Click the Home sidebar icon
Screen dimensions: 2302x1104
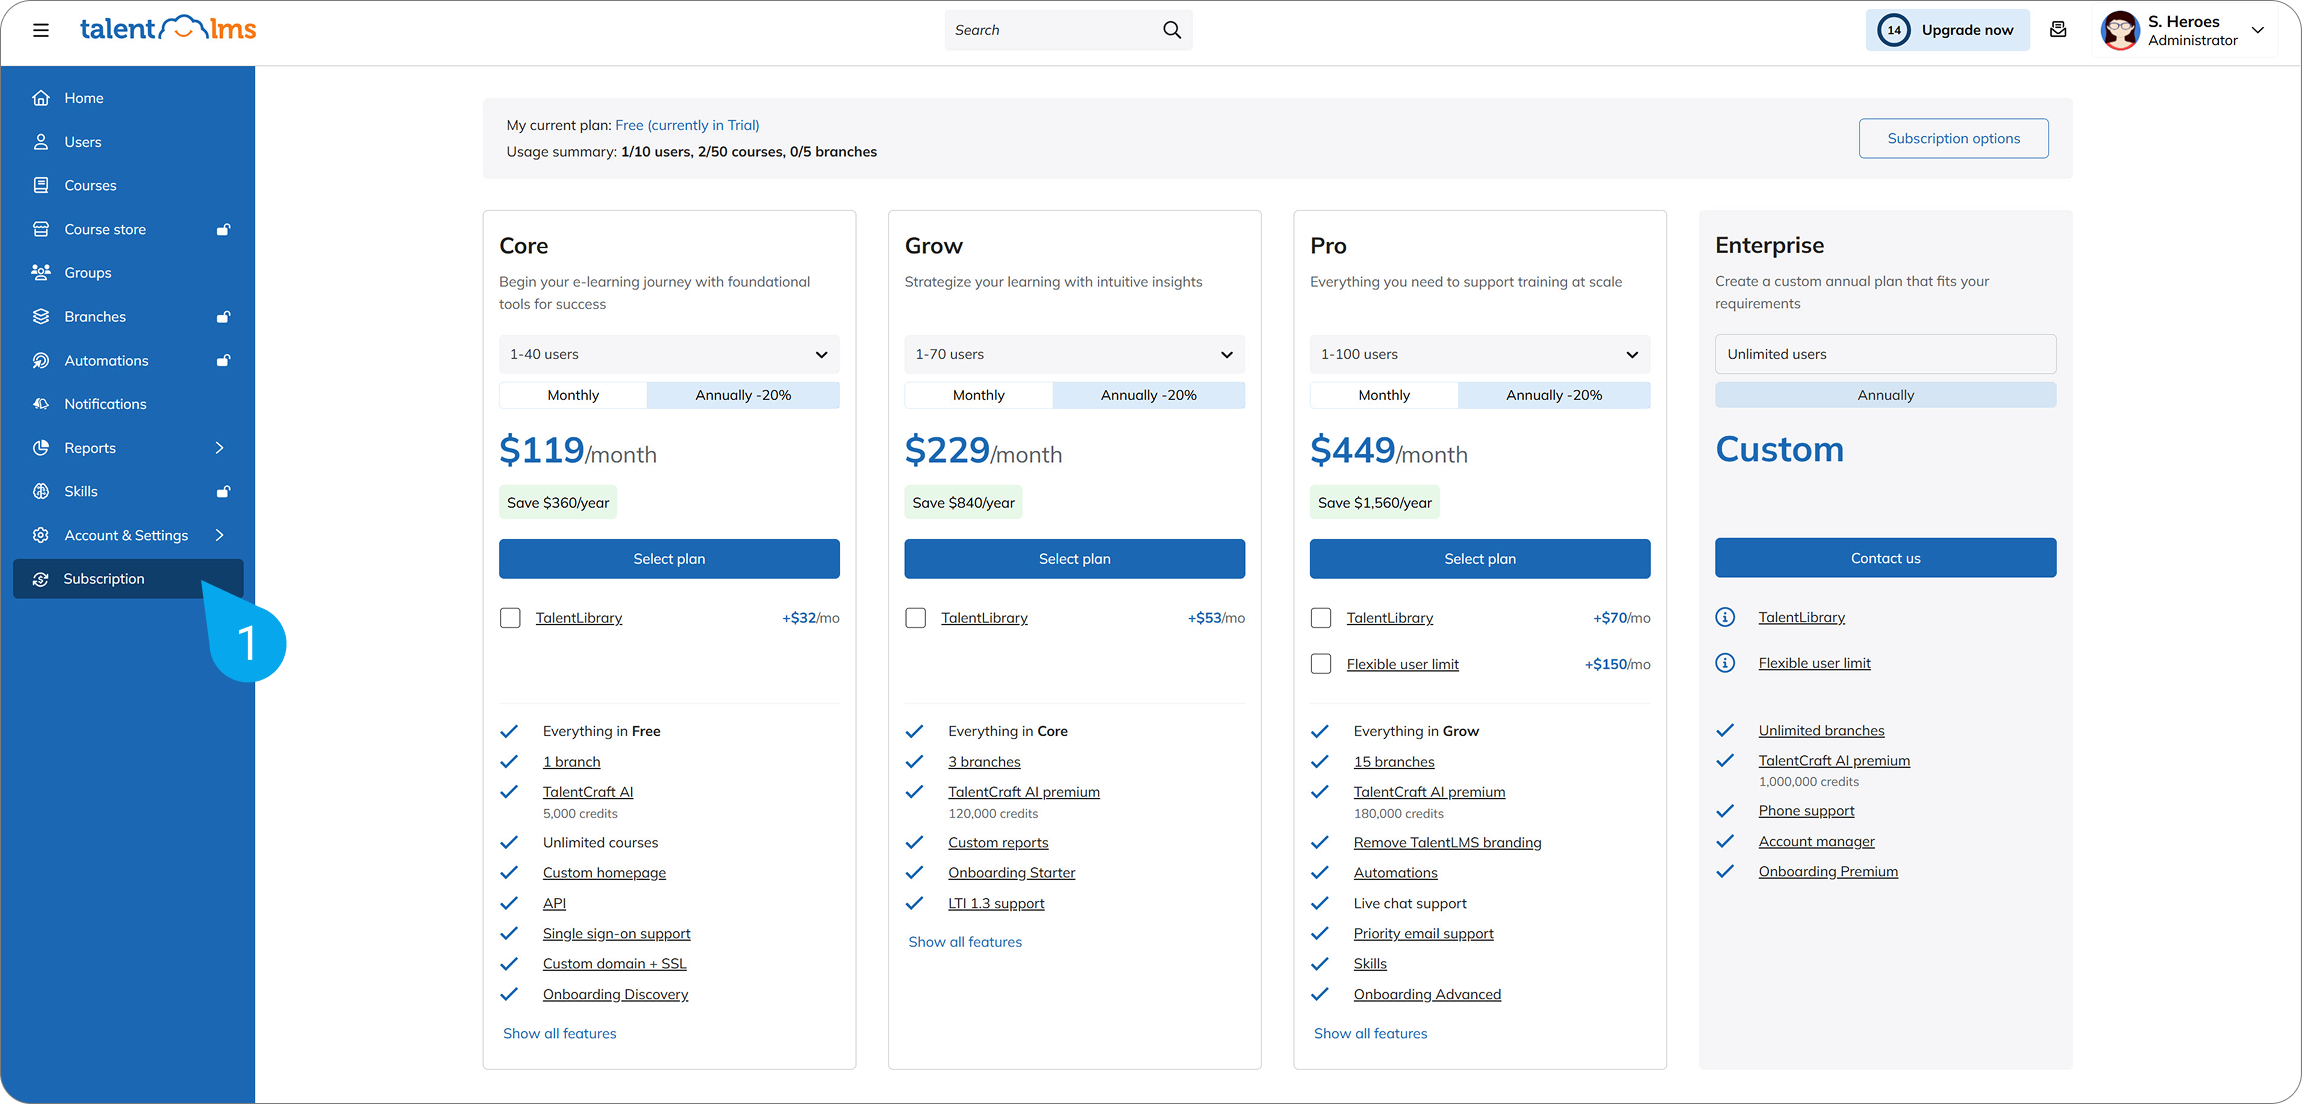(x=41, y=98)
